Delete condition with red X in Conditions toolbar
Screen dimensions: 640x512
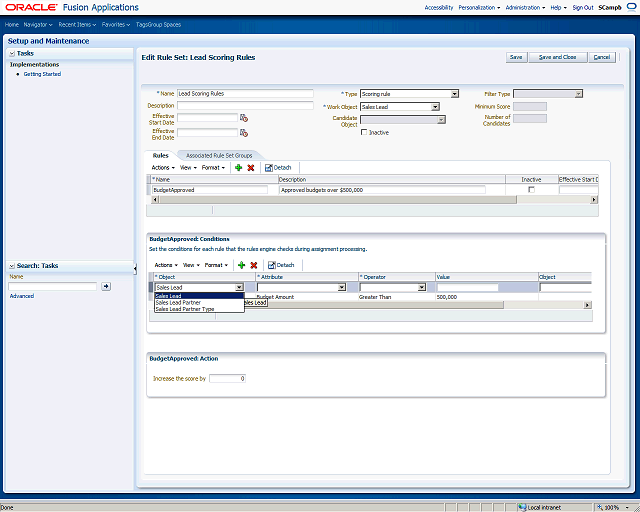pos(253,265)
